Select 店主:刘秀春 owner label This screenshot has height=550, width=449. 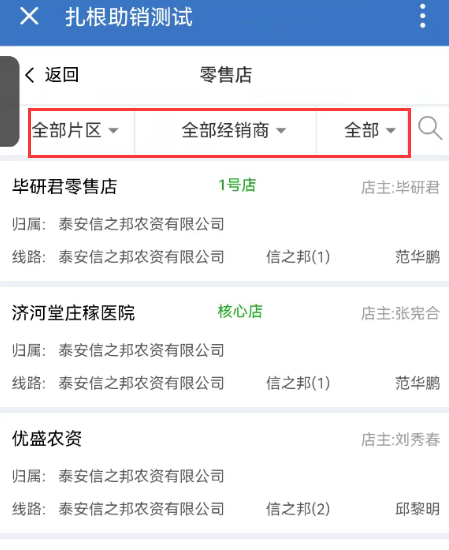(400, 439)
